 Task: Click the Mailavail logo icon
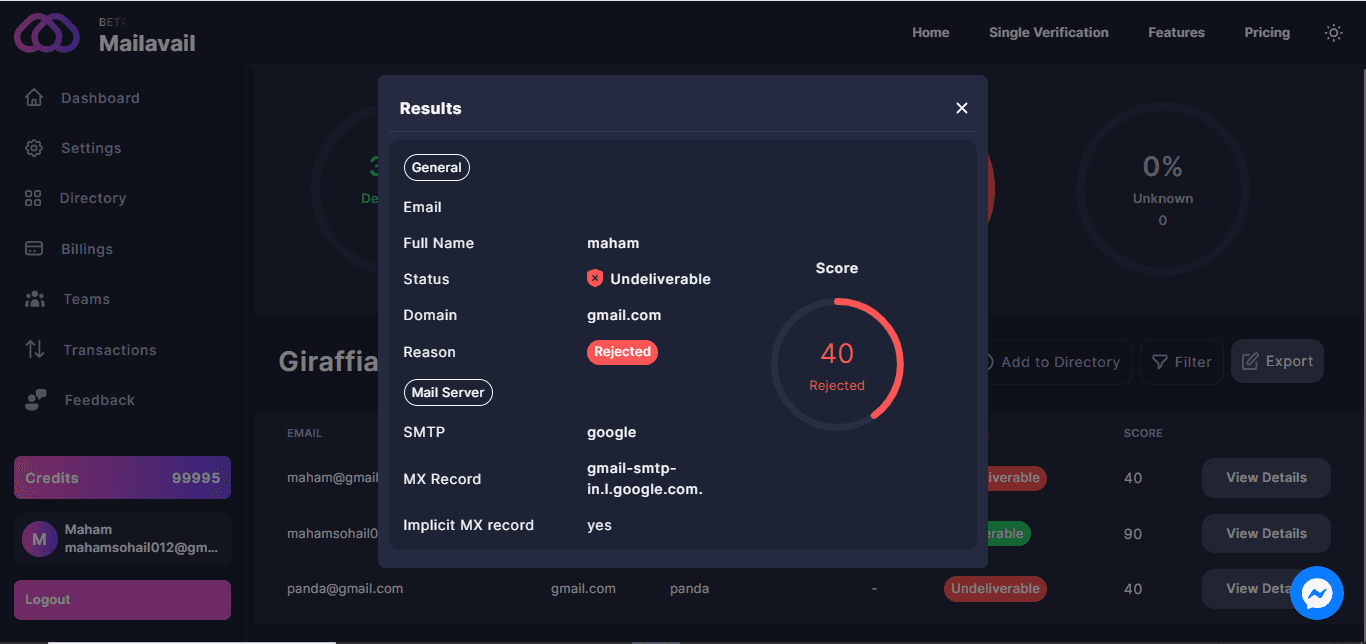coord(46,33)
